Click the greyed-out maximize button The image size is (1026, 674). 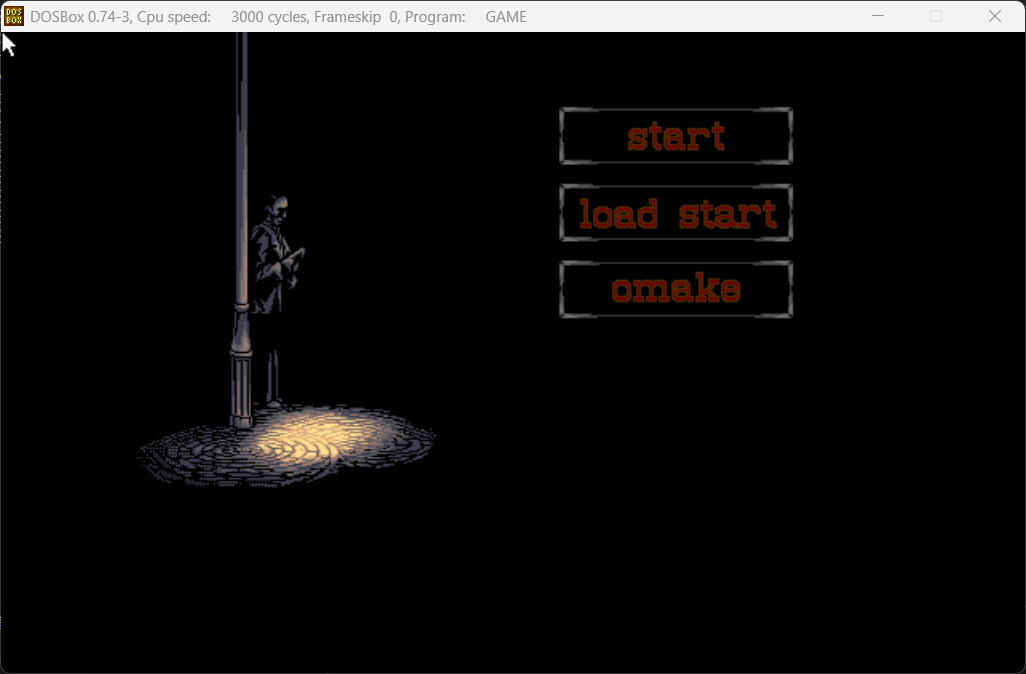pos(936,16)
